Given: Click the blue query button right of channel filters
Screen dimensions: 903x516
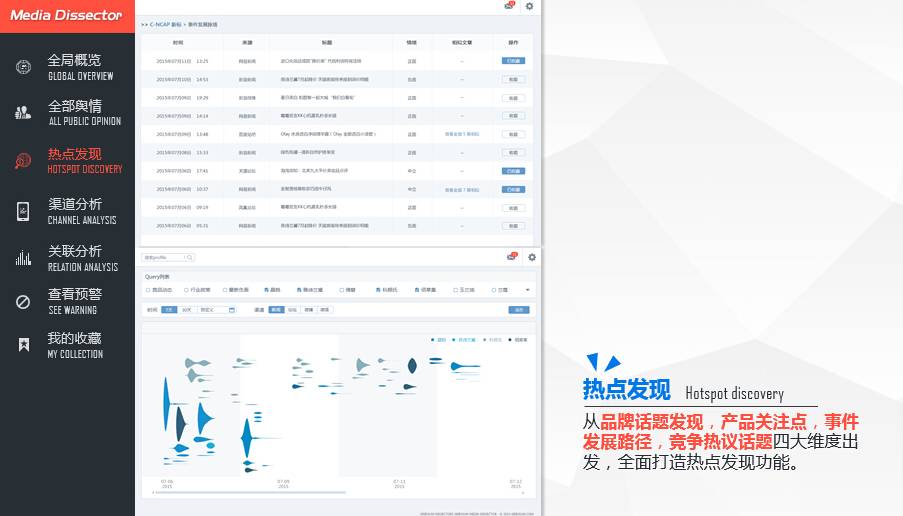Looking at the screenshot, I should [x=519, y=310].
